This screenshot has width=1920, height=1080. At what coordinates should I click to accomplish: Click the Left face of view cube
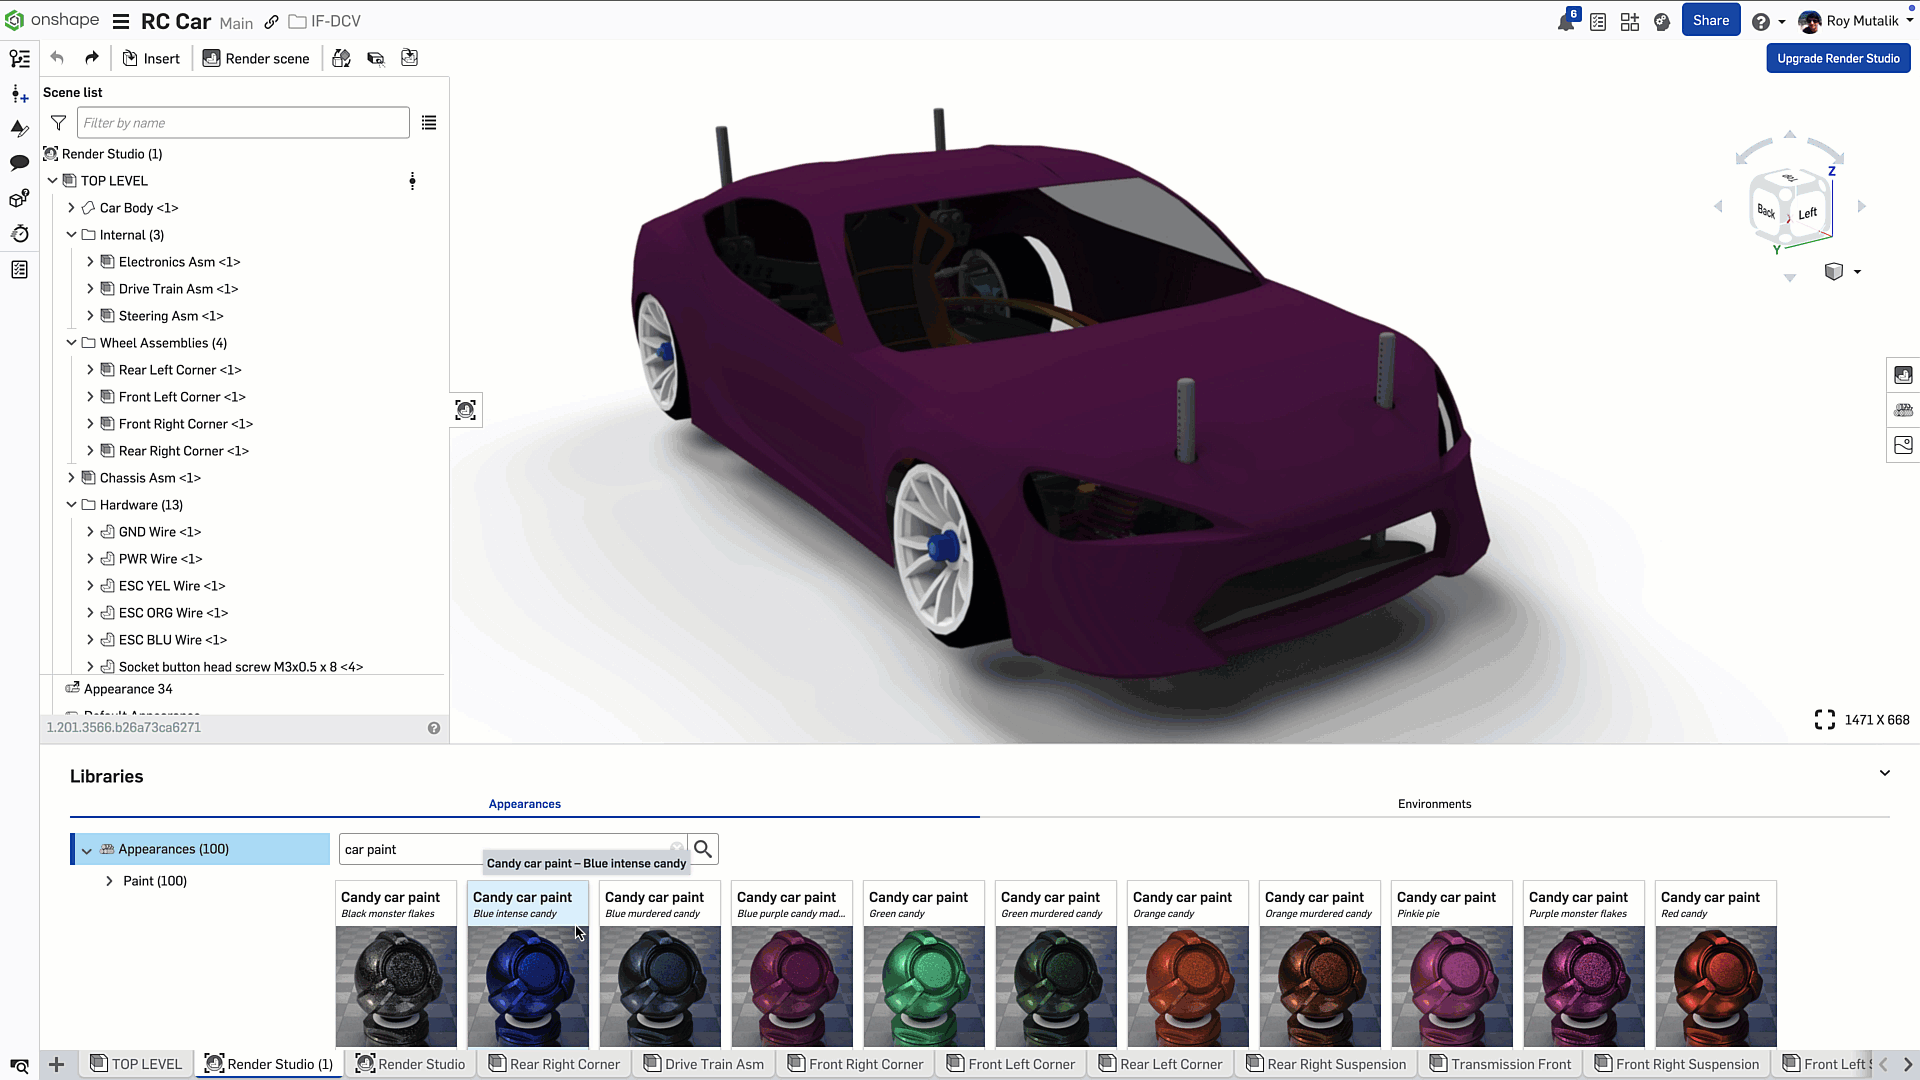click(1807, 214)
